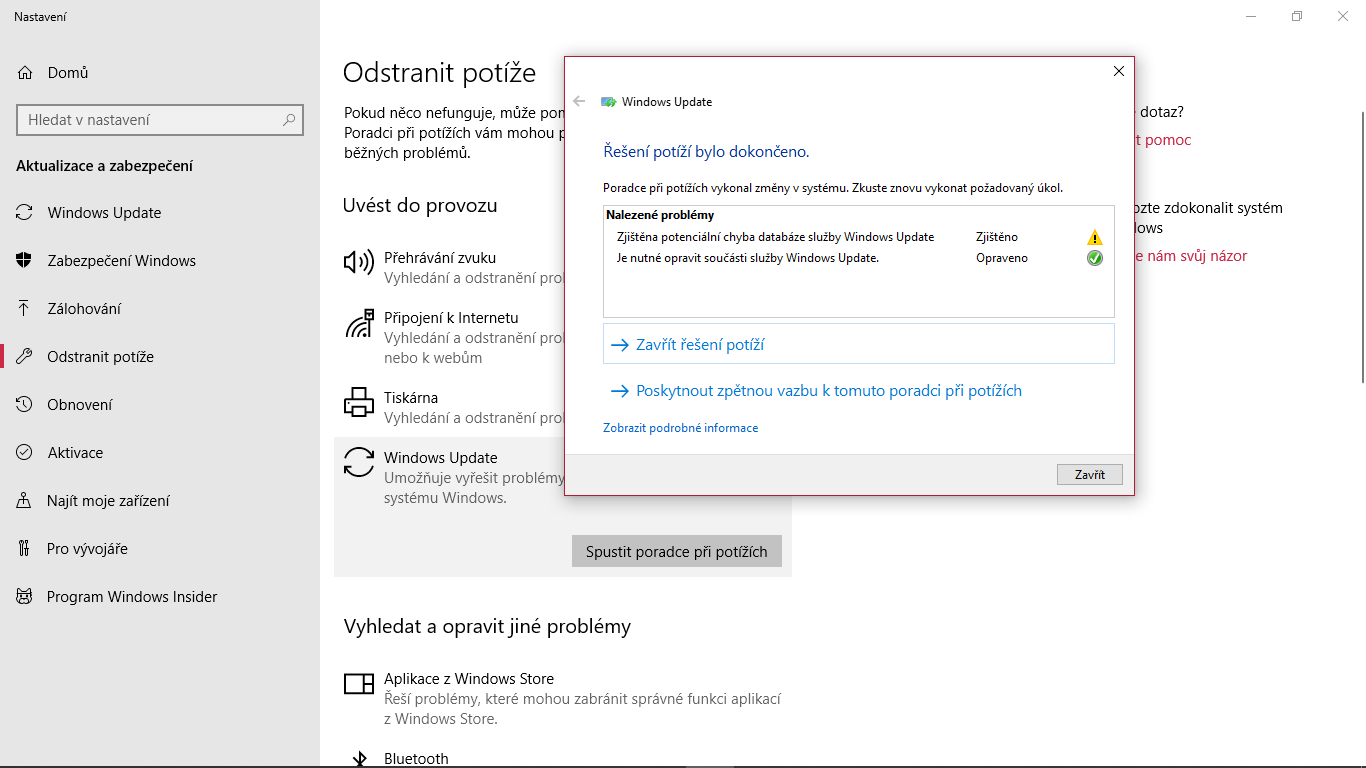Screen dimensions: 1366x768
Task: Select Odstranit potíže in the sidebar
Action: [160, 357]
